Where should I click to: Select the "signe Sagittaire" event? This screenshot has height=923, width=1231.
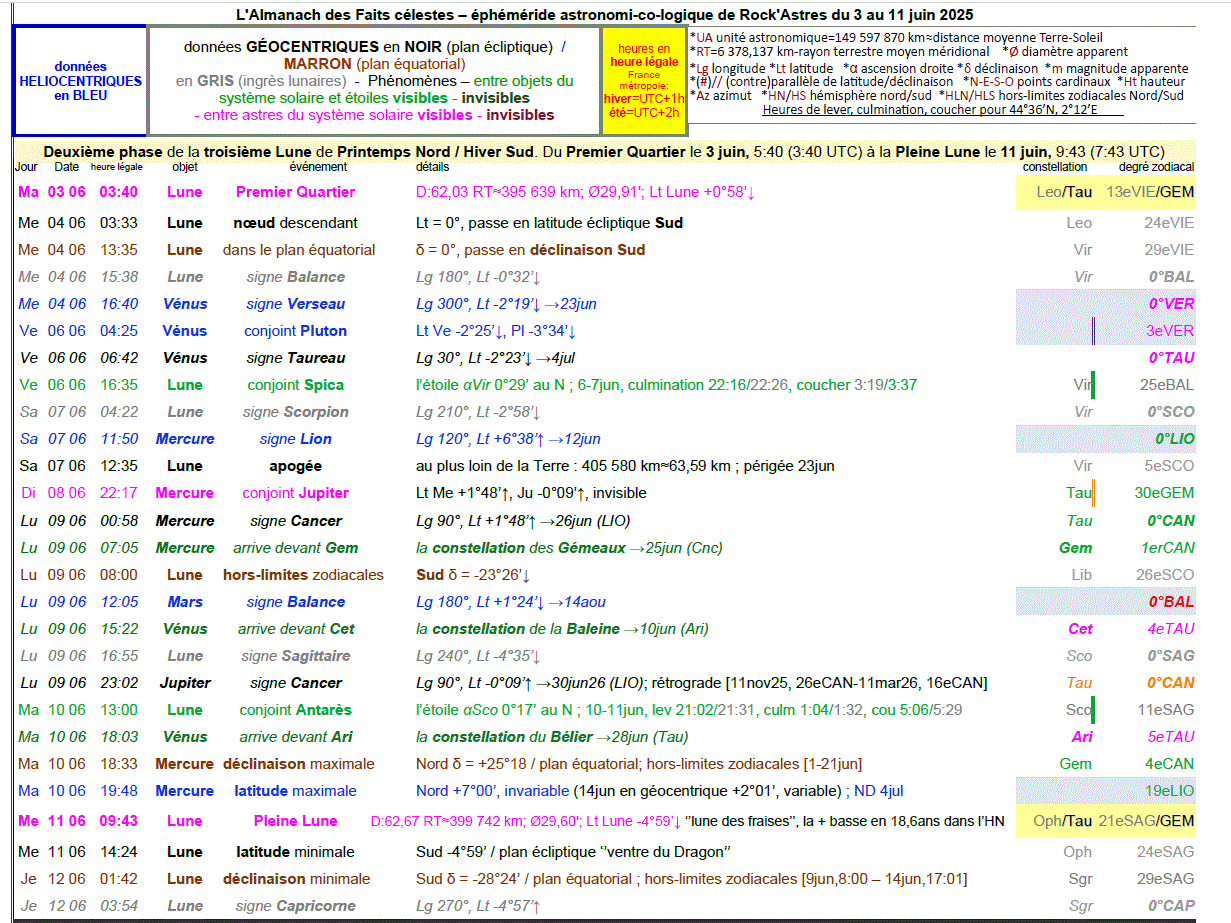click(x=295, y=656)
